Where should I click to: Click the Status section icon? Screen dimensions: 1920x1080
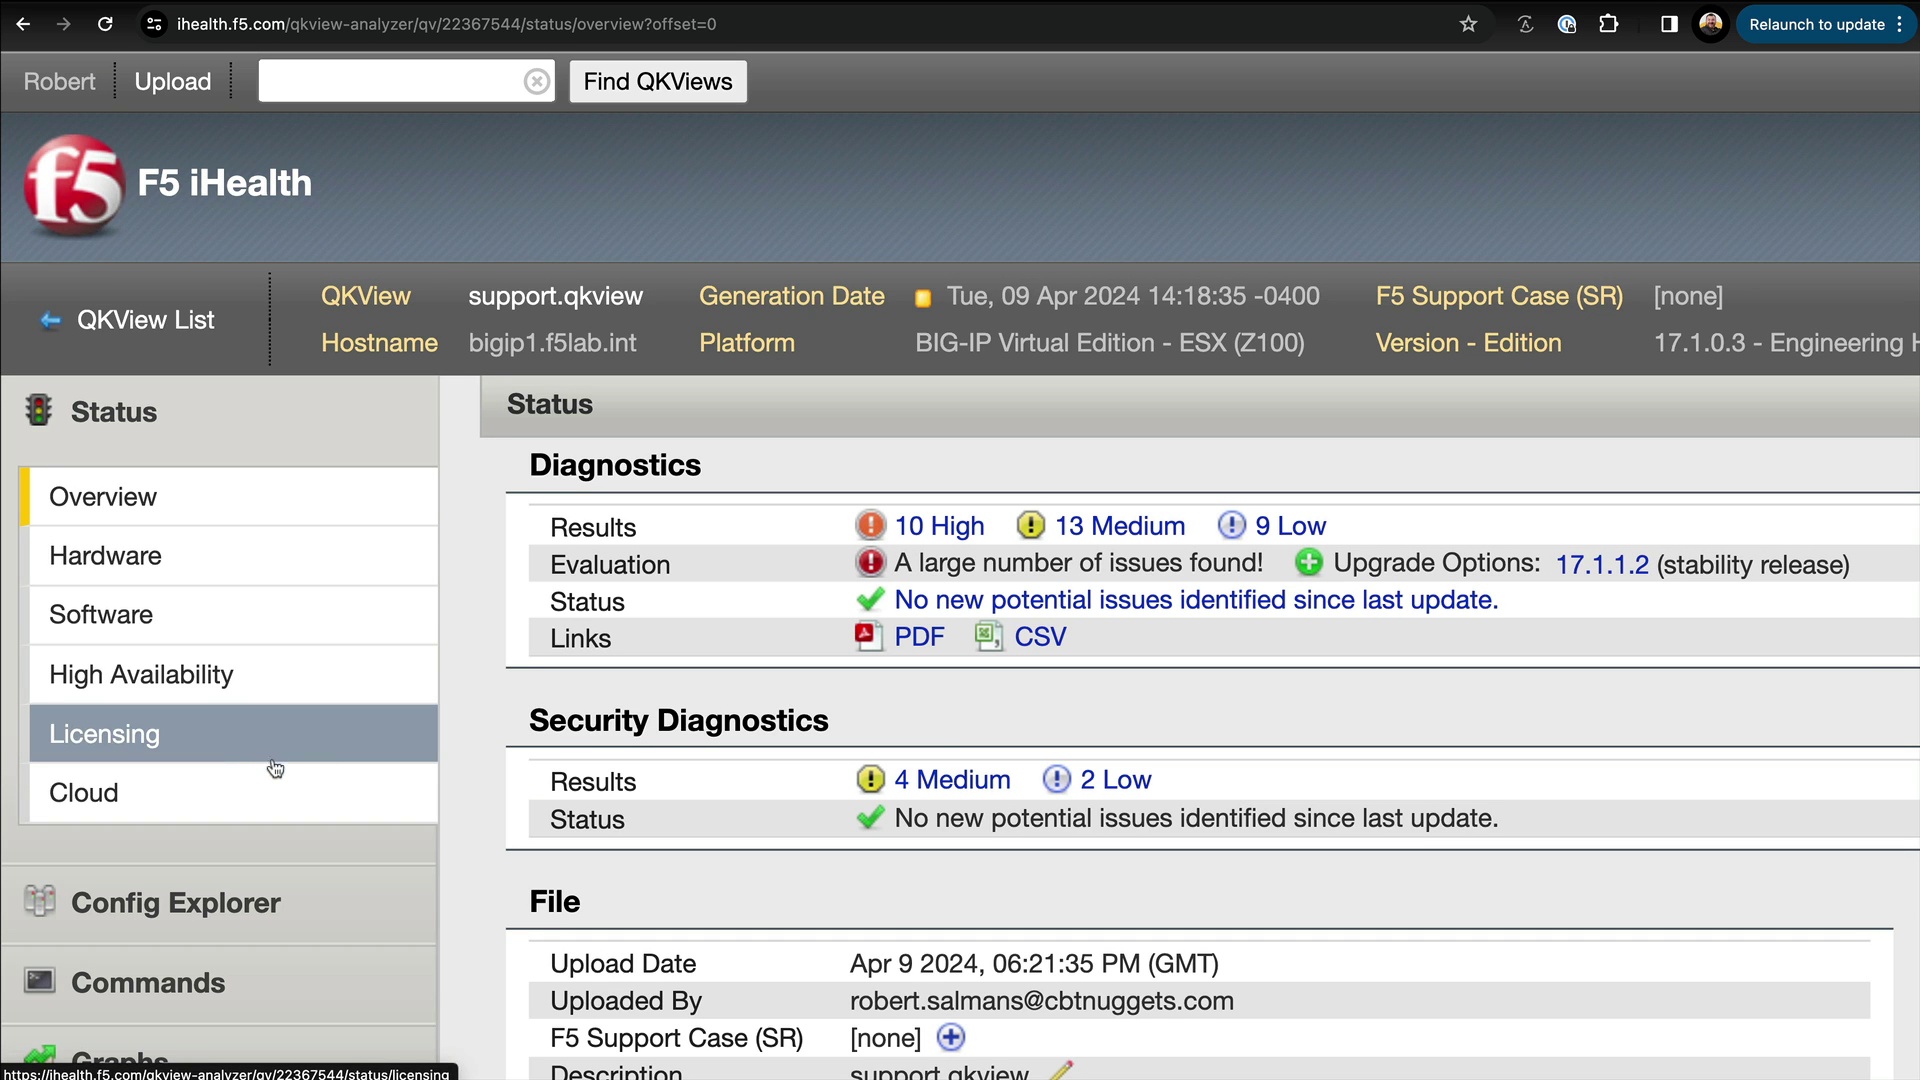click(42, 409)
